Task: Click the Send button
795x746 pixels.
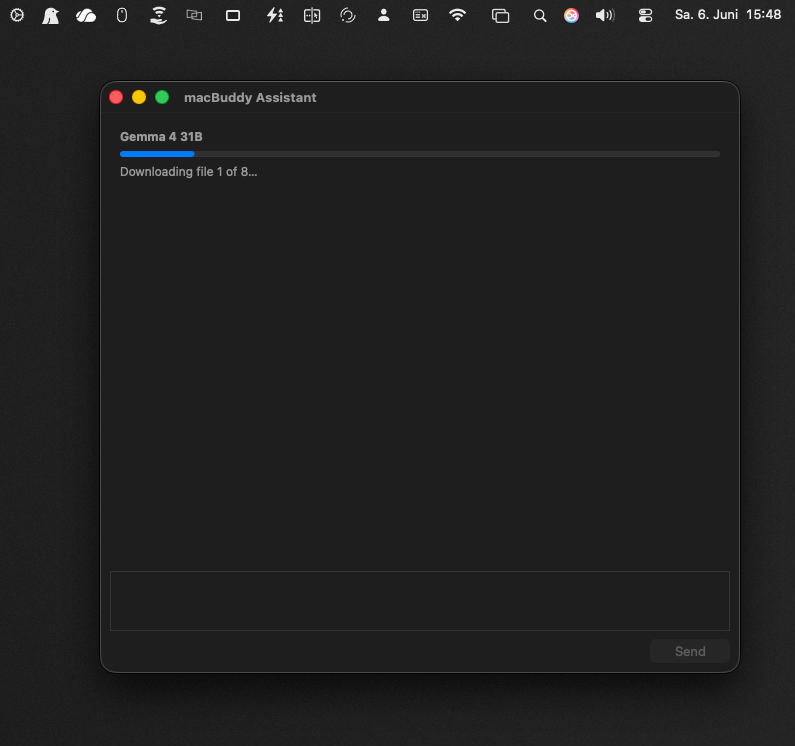Action: click(x=690, y=651)
